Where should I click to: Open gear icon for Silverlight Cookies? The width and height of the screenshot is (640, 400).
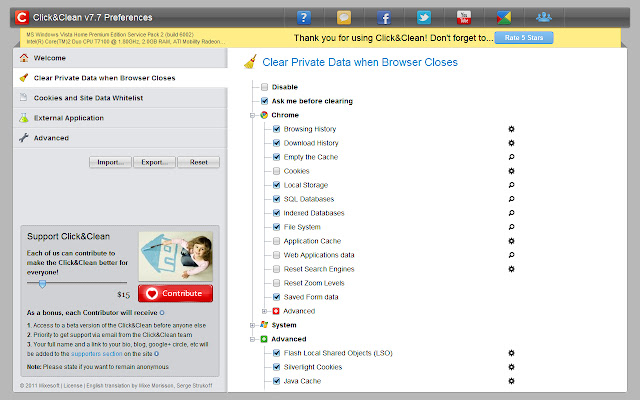tap(511, 367)
